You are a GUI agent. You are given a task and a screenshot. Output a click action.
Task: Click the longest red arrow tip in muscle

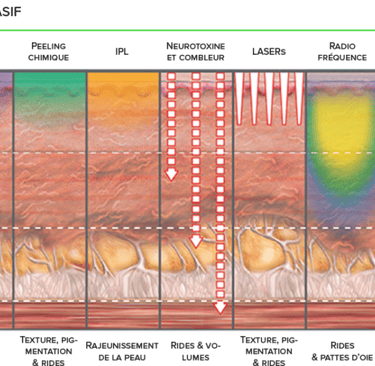click(x=220, y=308)
